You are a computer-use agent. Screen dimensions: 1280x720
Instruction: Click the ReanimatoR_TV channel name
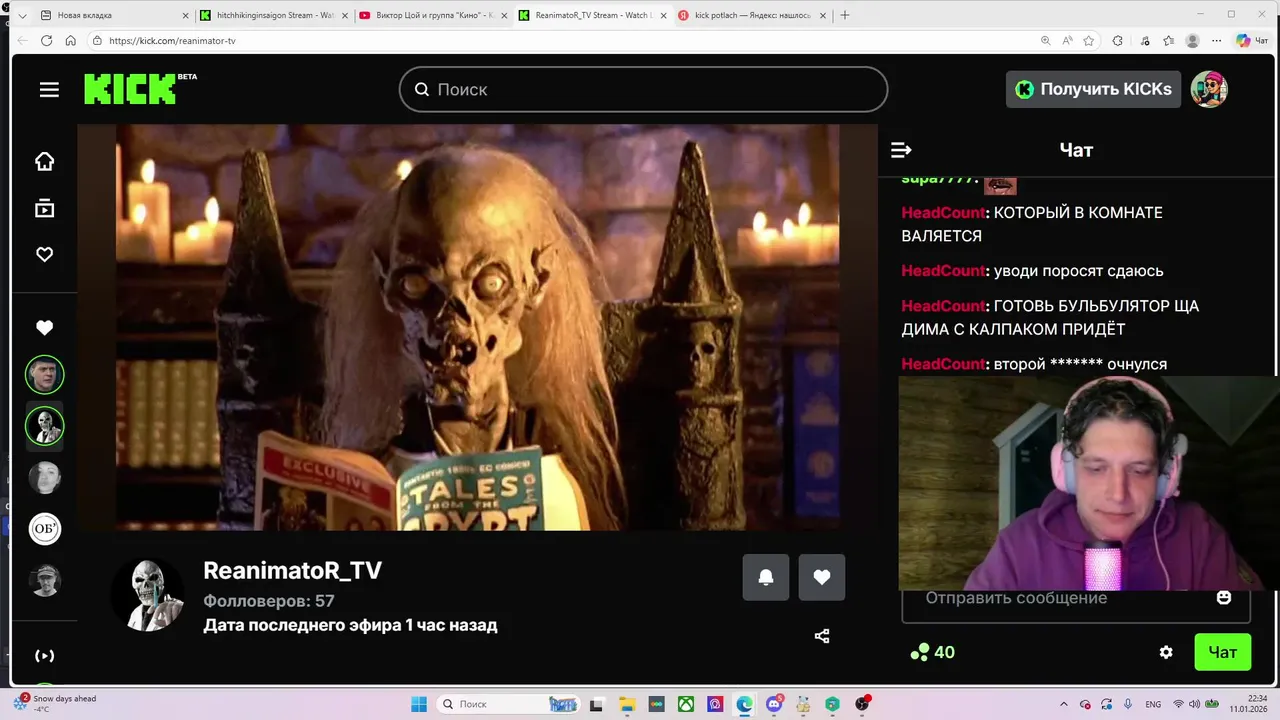point(293,571)
